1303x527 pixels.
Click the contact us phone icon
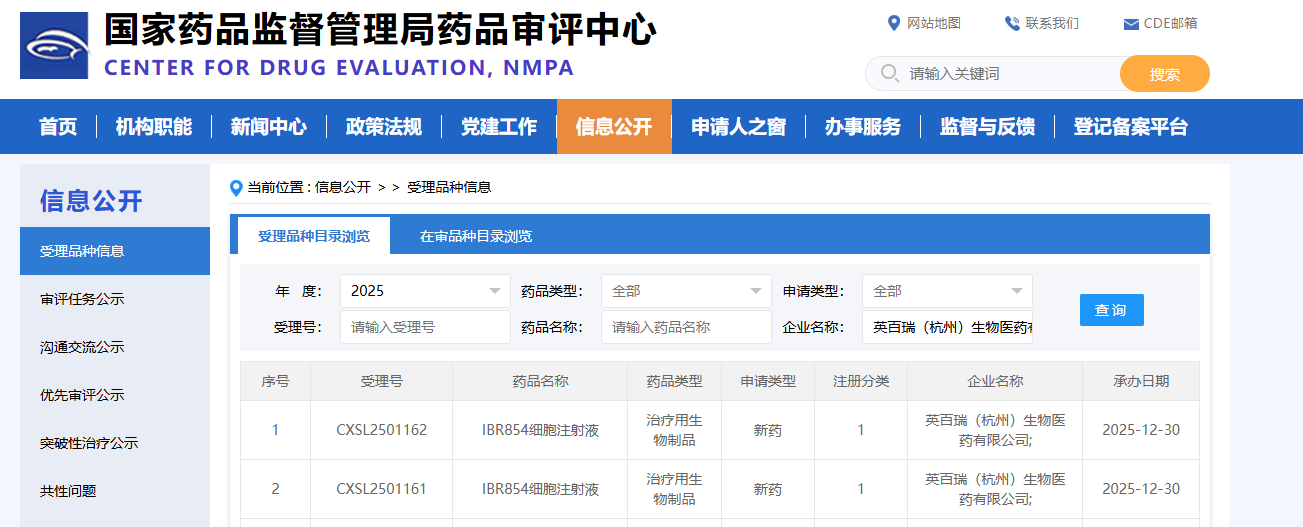click(x=1012, y=23)
